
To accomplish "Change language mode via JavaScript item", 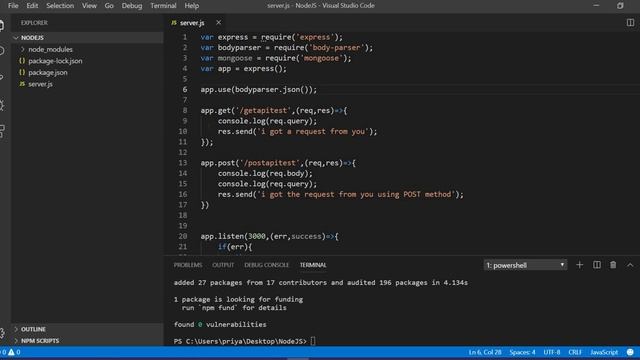I will pos(604,352).
